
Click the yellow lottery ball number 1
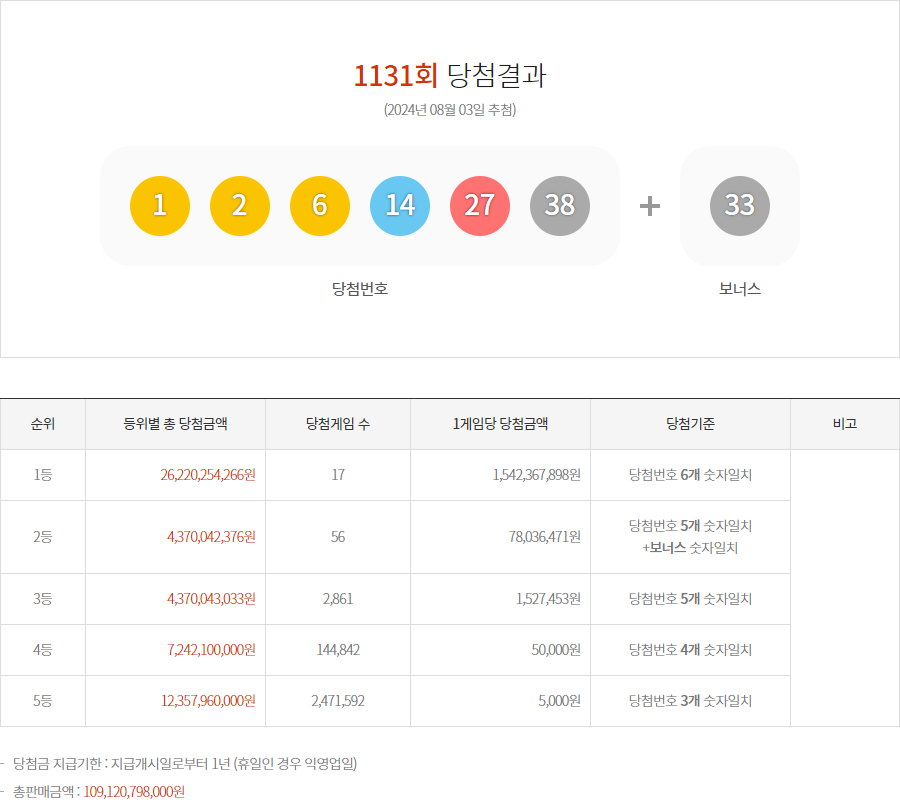click(x=160, y=205)
